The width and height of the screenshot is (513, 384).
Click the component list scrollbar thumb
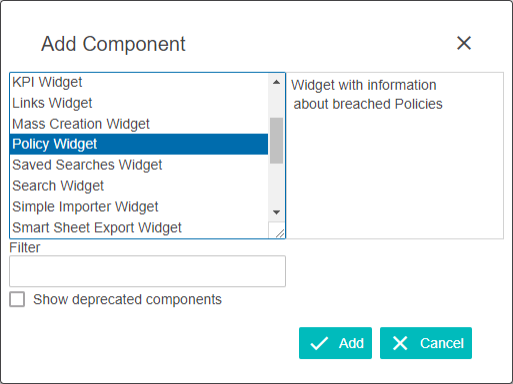(x=276, y=141)
